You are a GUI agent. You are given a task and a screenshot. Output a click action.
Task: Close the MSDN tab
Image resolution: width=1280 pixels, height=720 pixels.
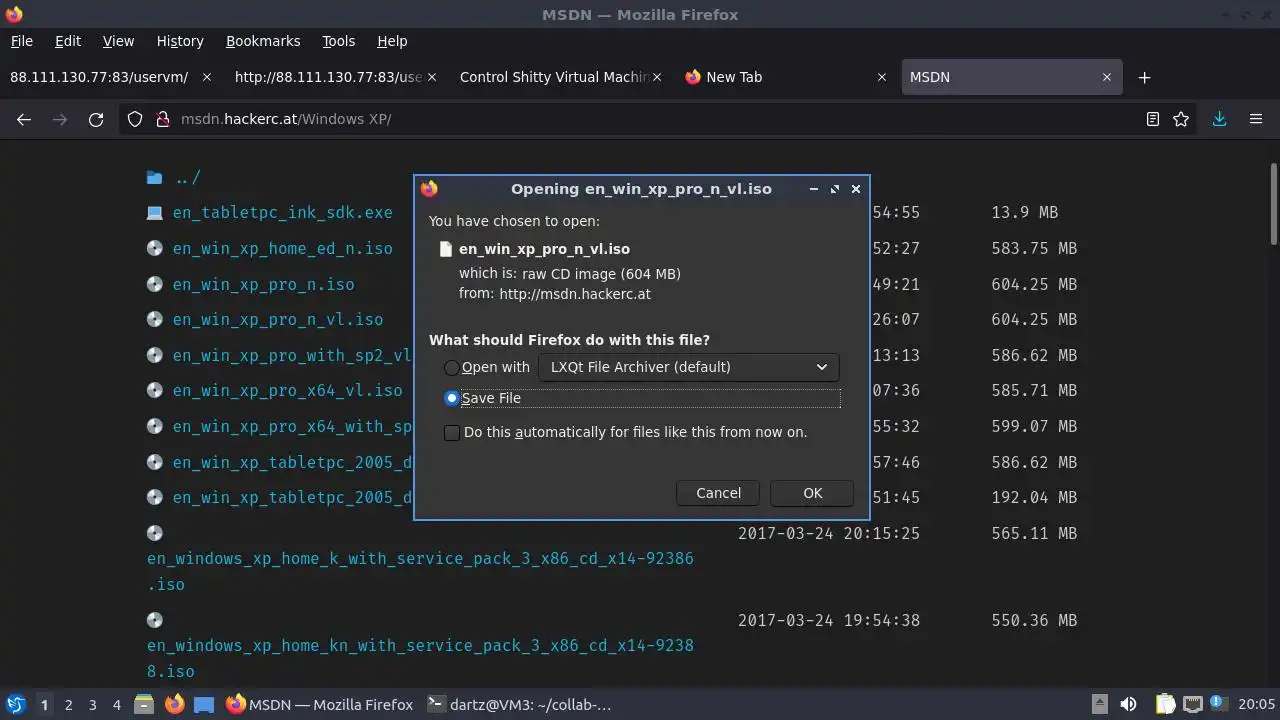(1107, 77)
